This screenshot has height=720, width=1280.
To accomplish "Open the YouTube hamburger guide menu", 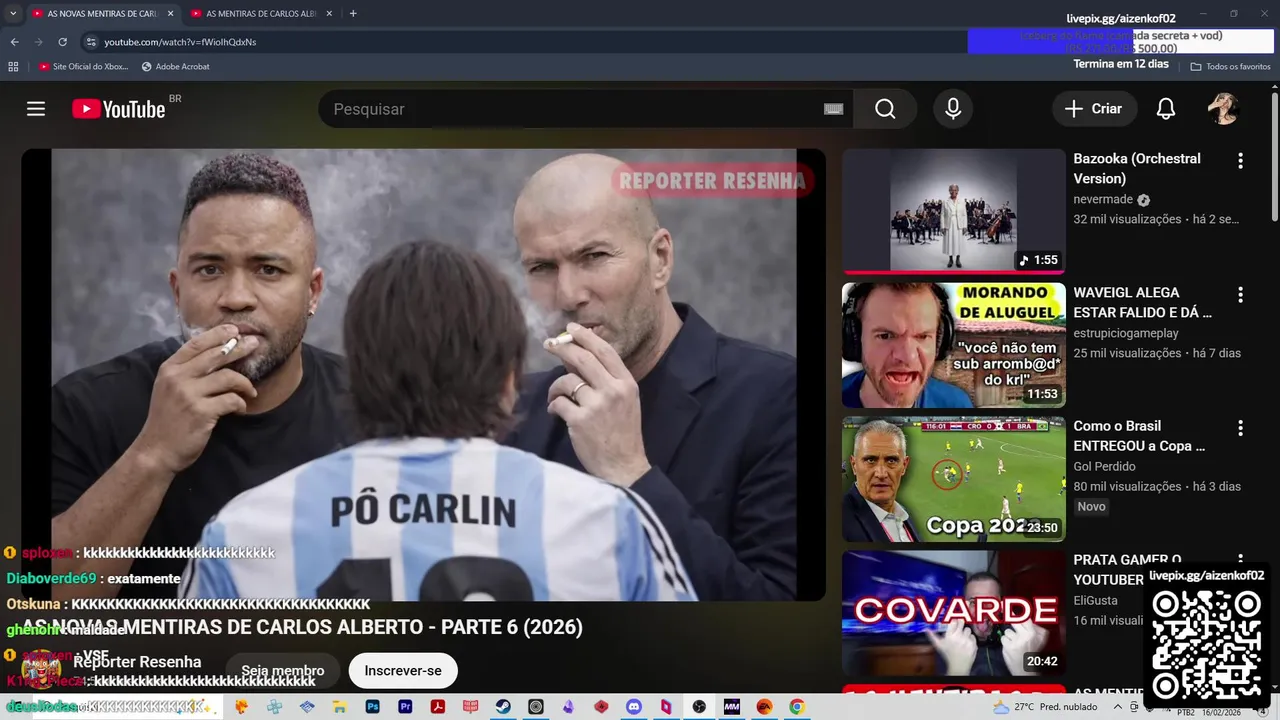I will click(x=36, y=109).
